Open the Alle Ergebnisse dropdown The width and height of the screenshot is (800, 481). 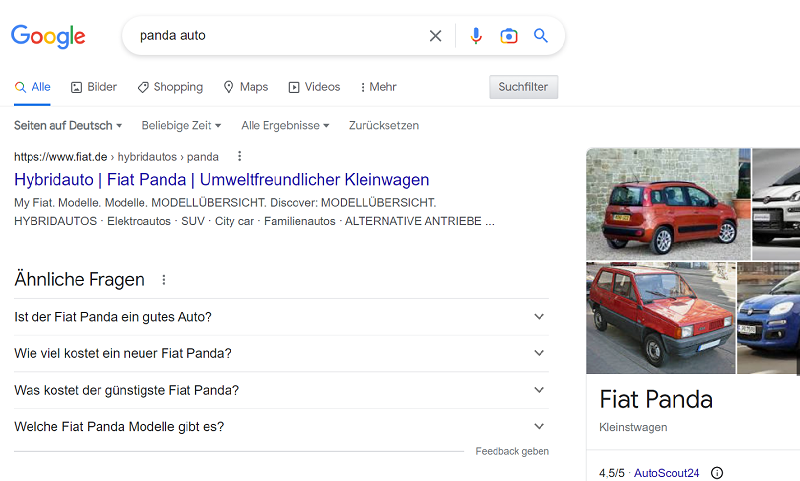click(285, 126)
